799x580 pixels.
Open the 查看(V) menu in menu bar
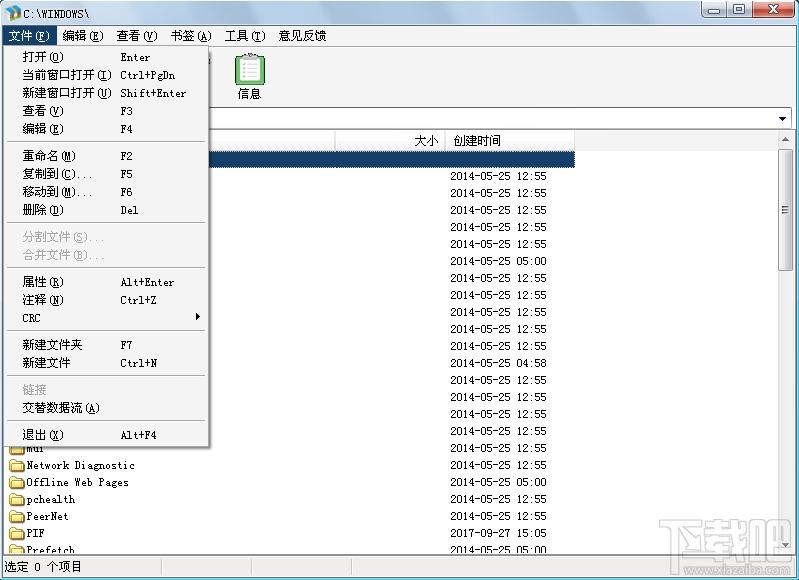coord(137,36)
